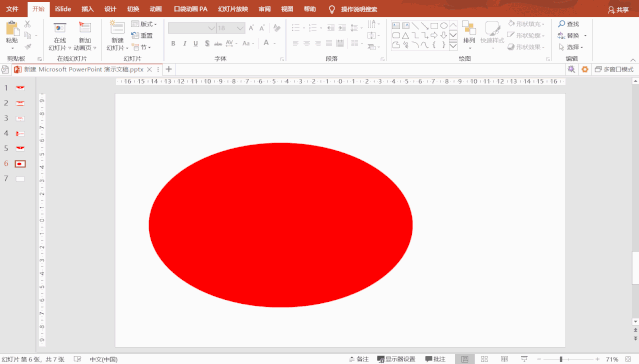This screenshot has height=364, width=639.
Task: Click the Share (共享) button
Action: (618, 10)
